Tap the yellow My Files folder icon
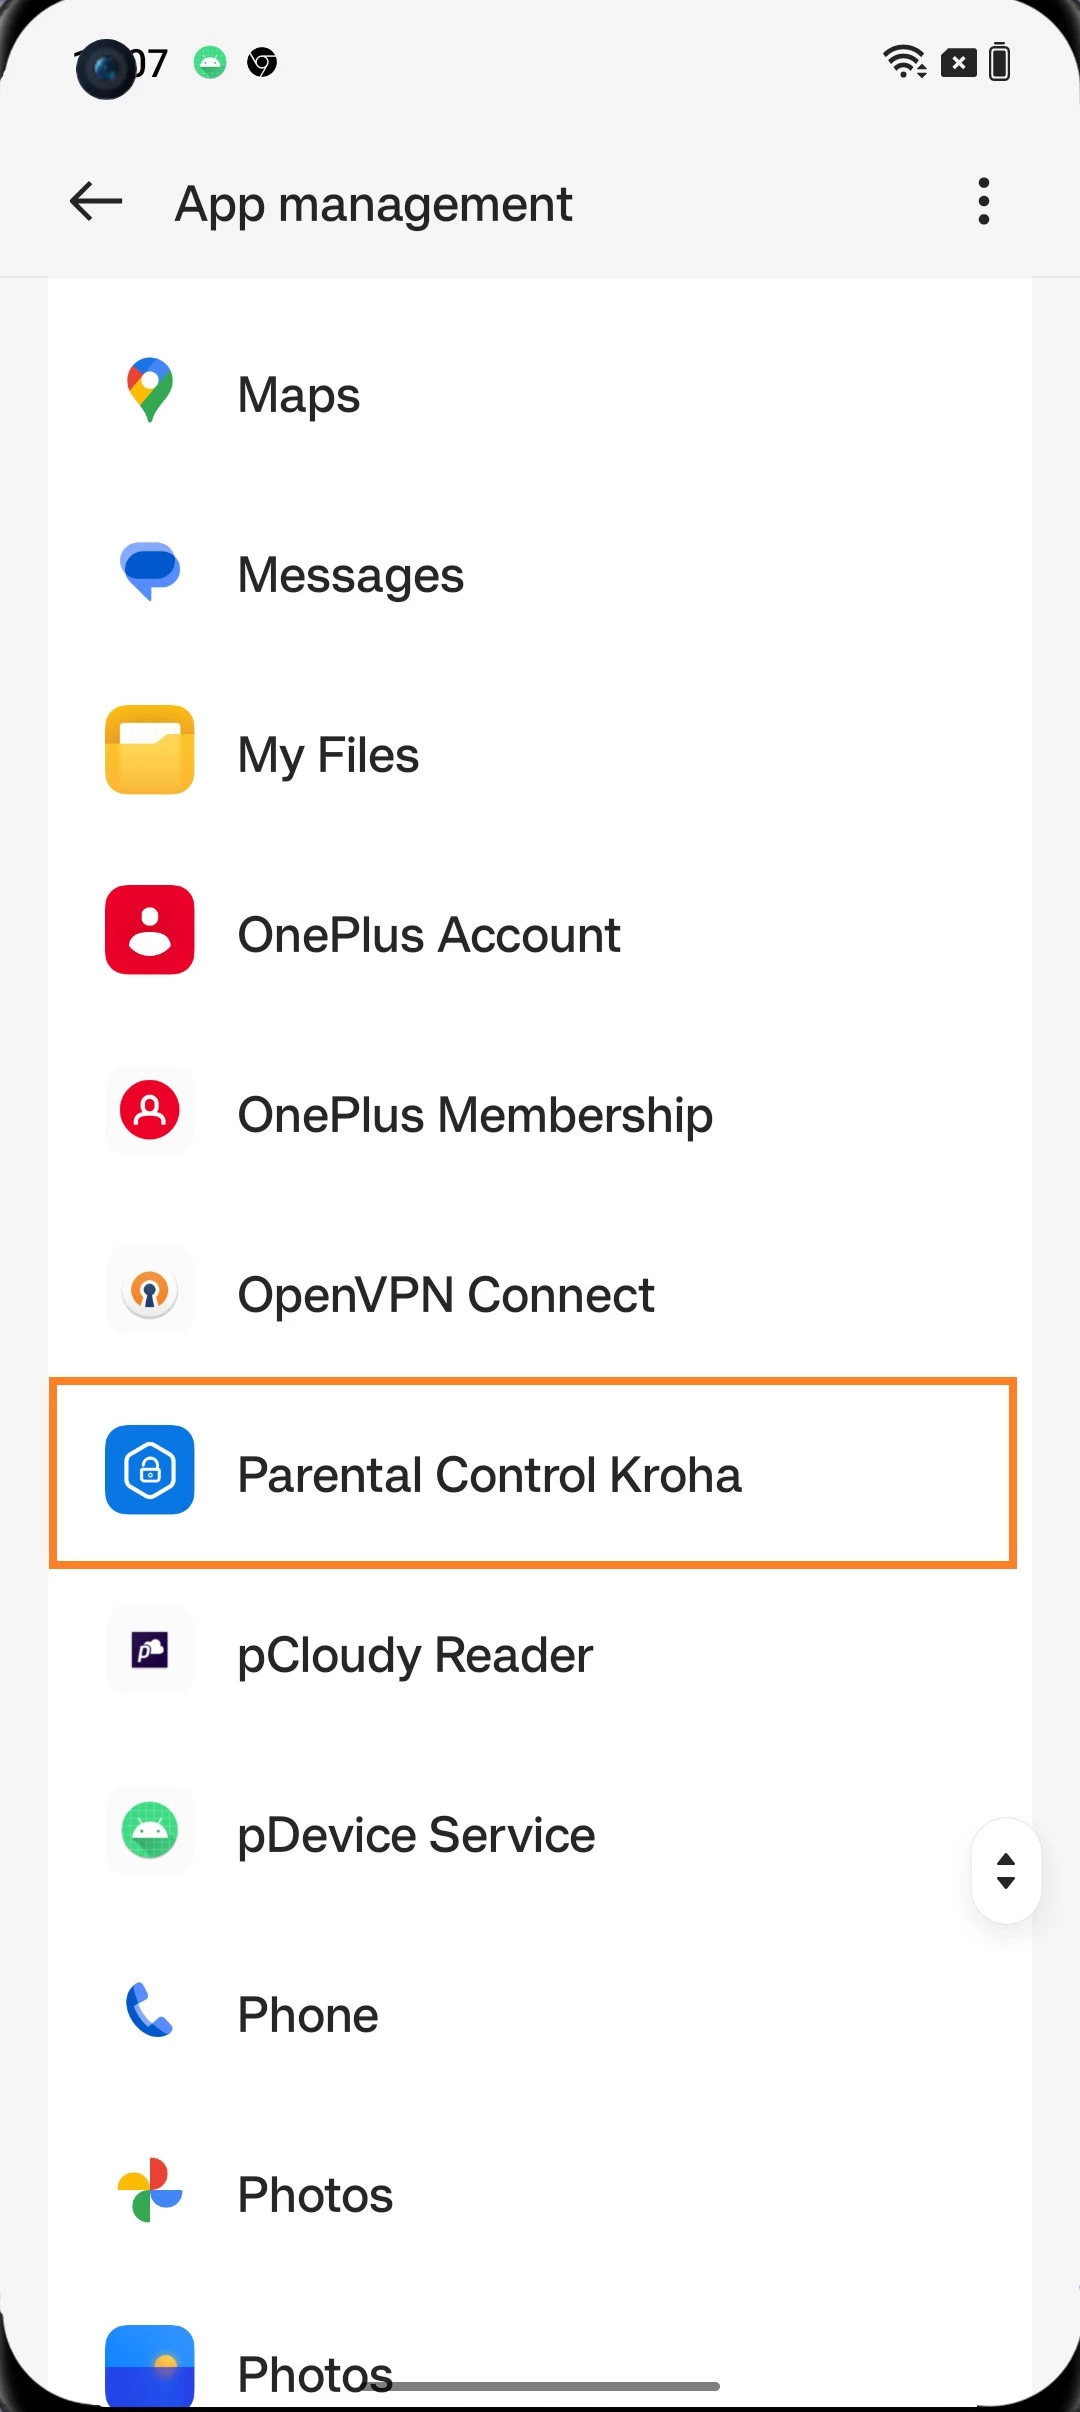The width and height of the screenshot is (1080, 2412). tap(150, 750)
